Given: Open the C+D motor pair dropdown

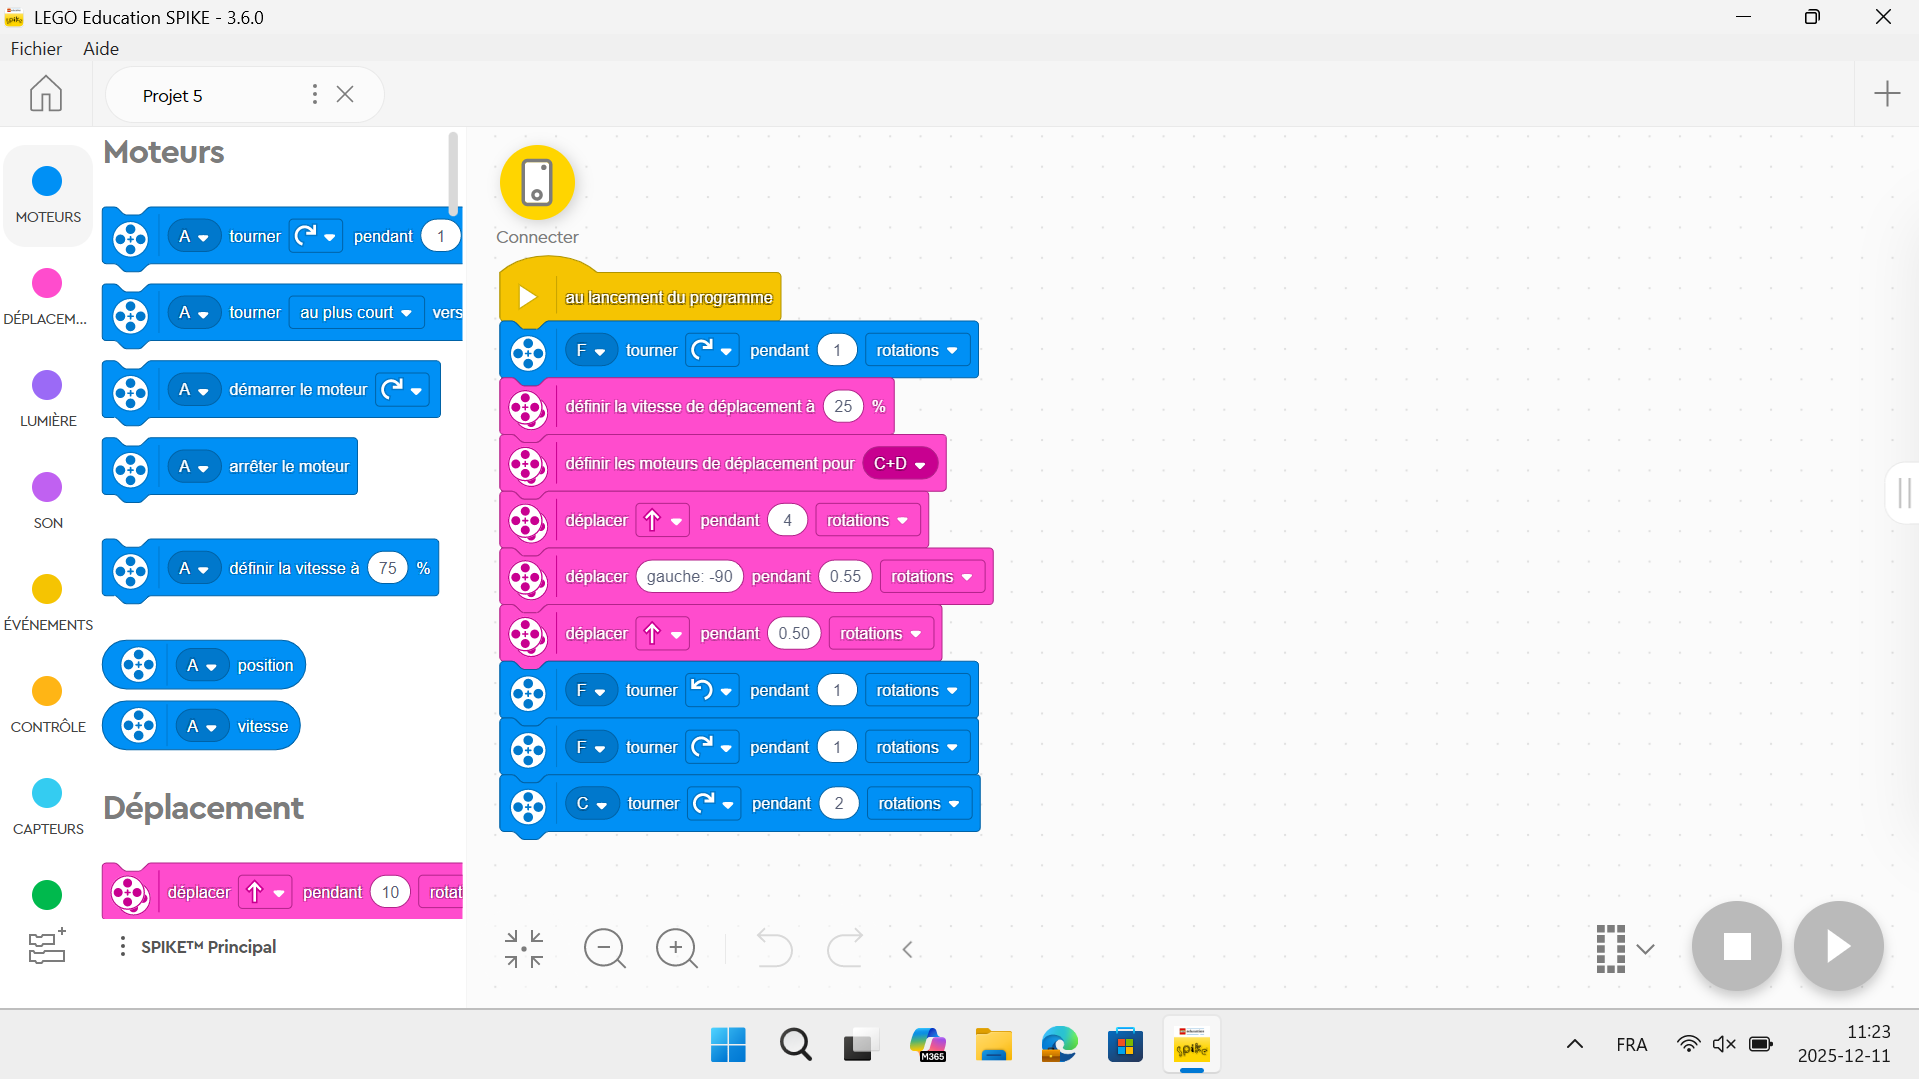Looking at the screenshot, I should coord(899,464).
